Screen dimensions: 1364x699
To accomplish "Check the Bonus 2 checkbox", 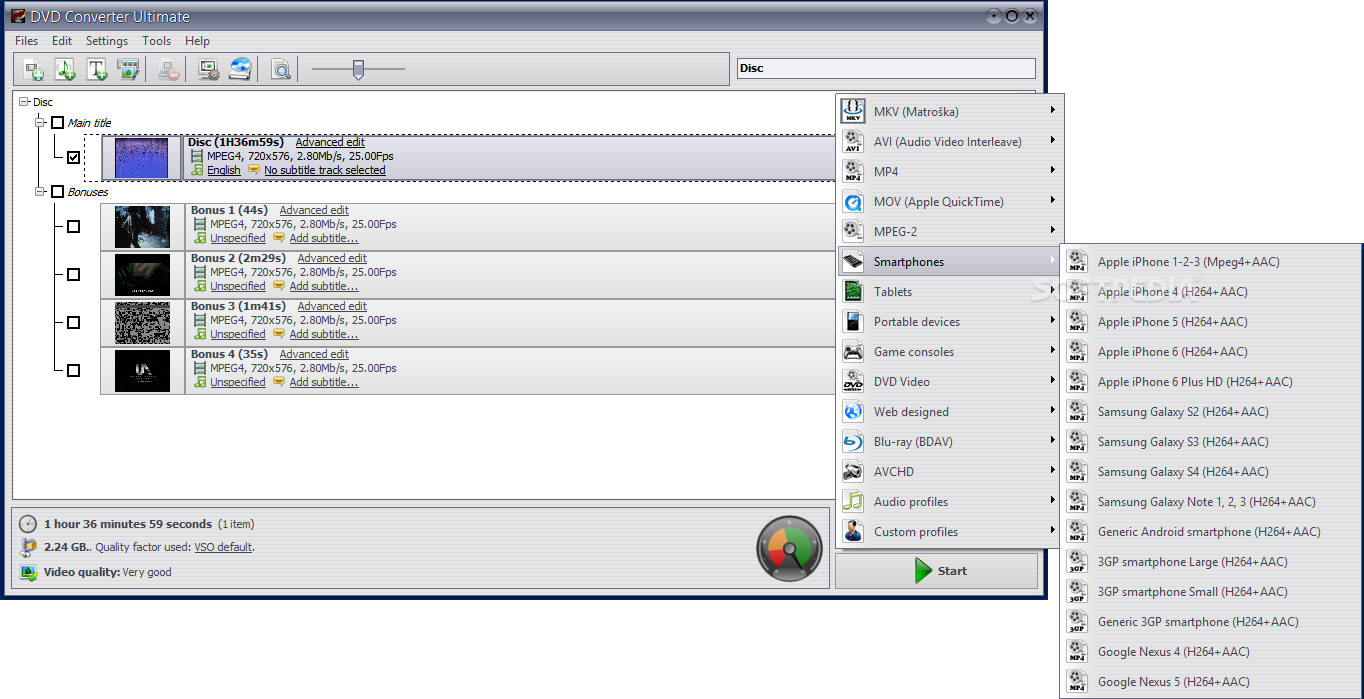I will pos(73,274).
